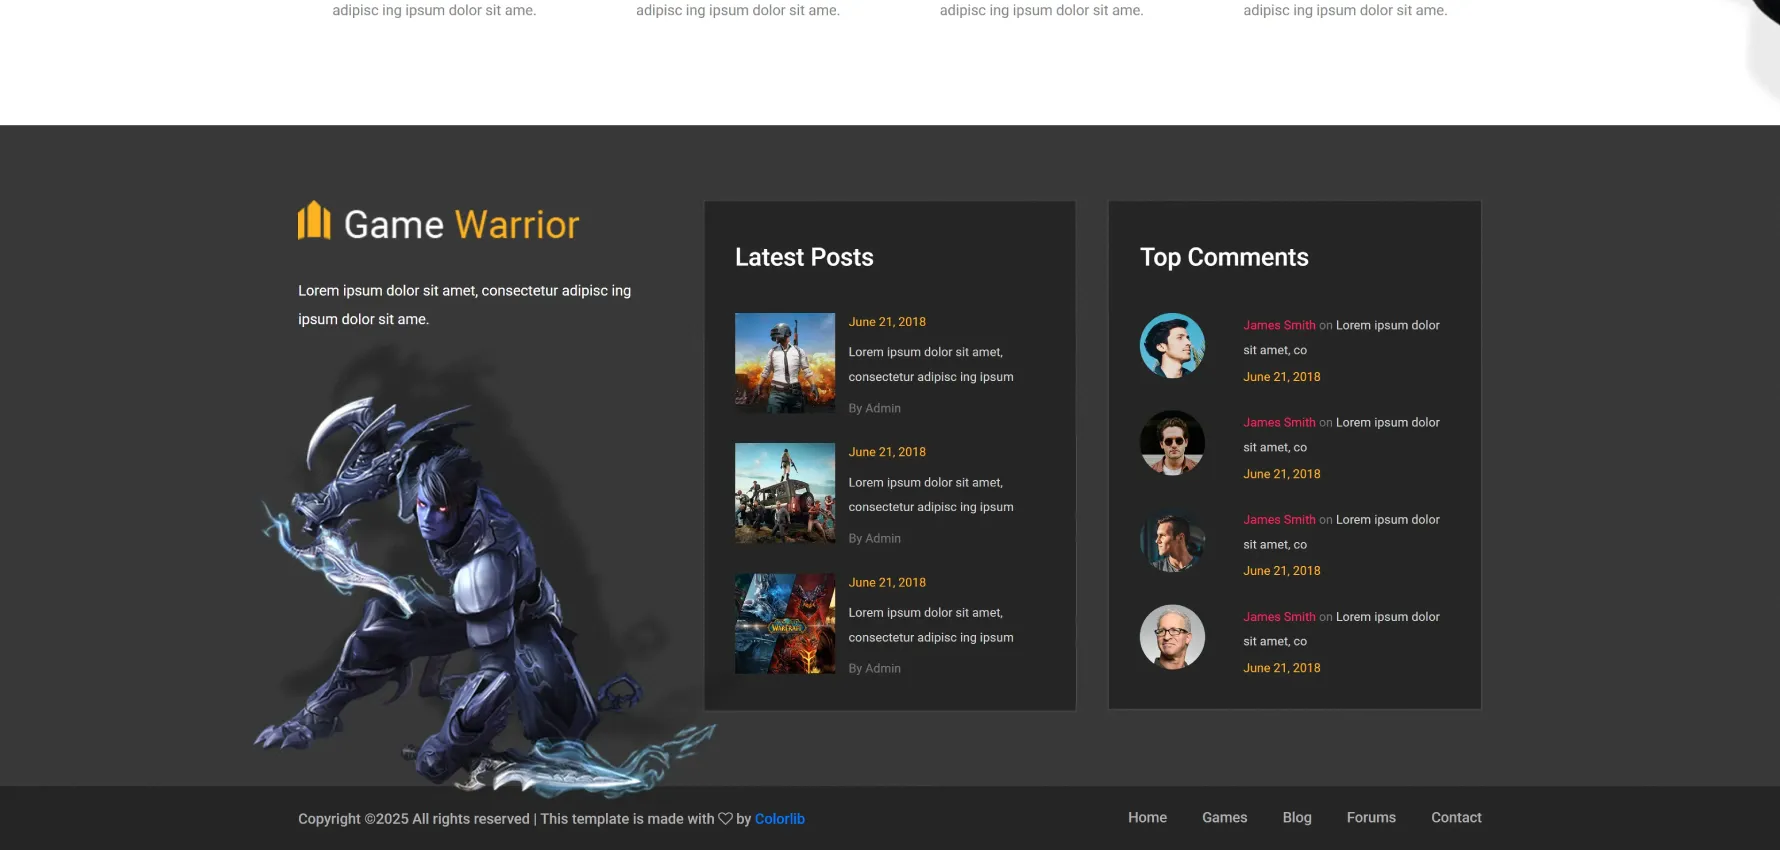The image size is (1780, 850).
Task: Click the first post's June 21, 2018 date
Action: coord(887,322)
